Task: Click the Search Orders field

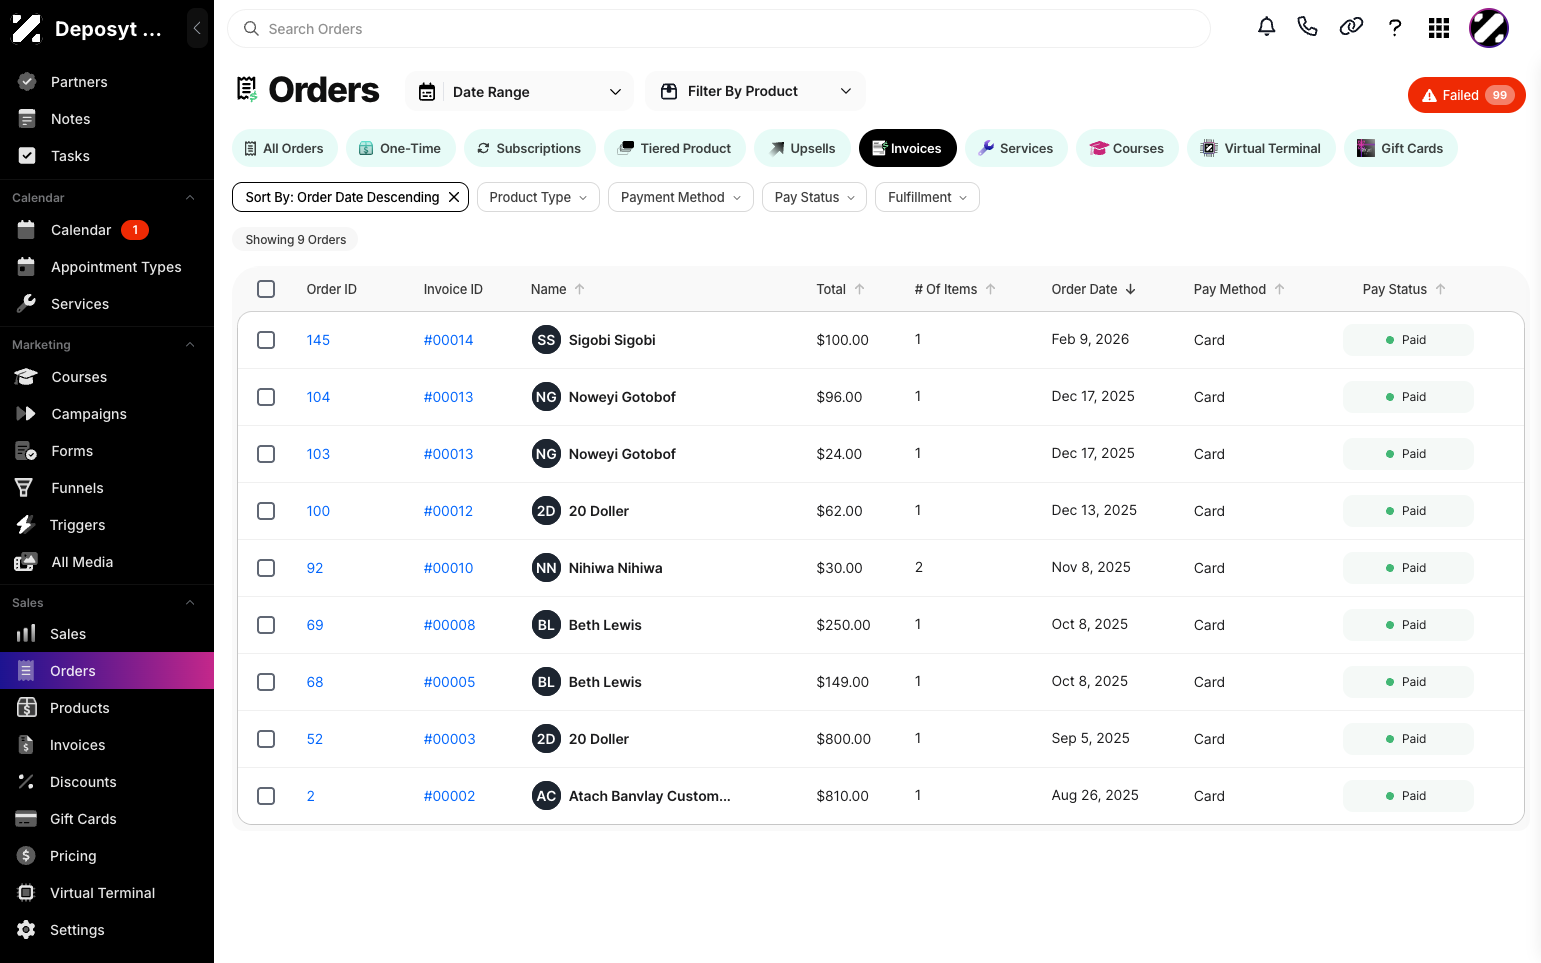Action: pyautogui.click(x=719, y=29)
